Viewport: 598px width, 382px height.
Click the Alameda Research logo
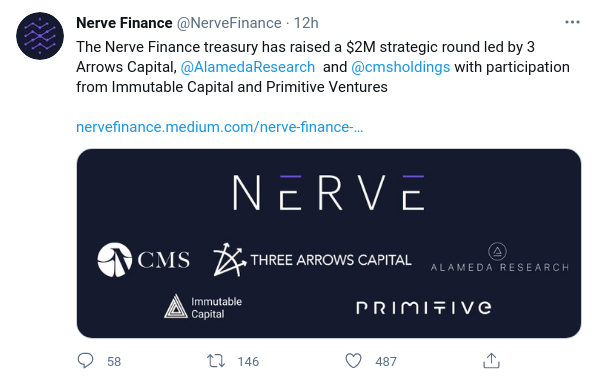pos(500,257)
